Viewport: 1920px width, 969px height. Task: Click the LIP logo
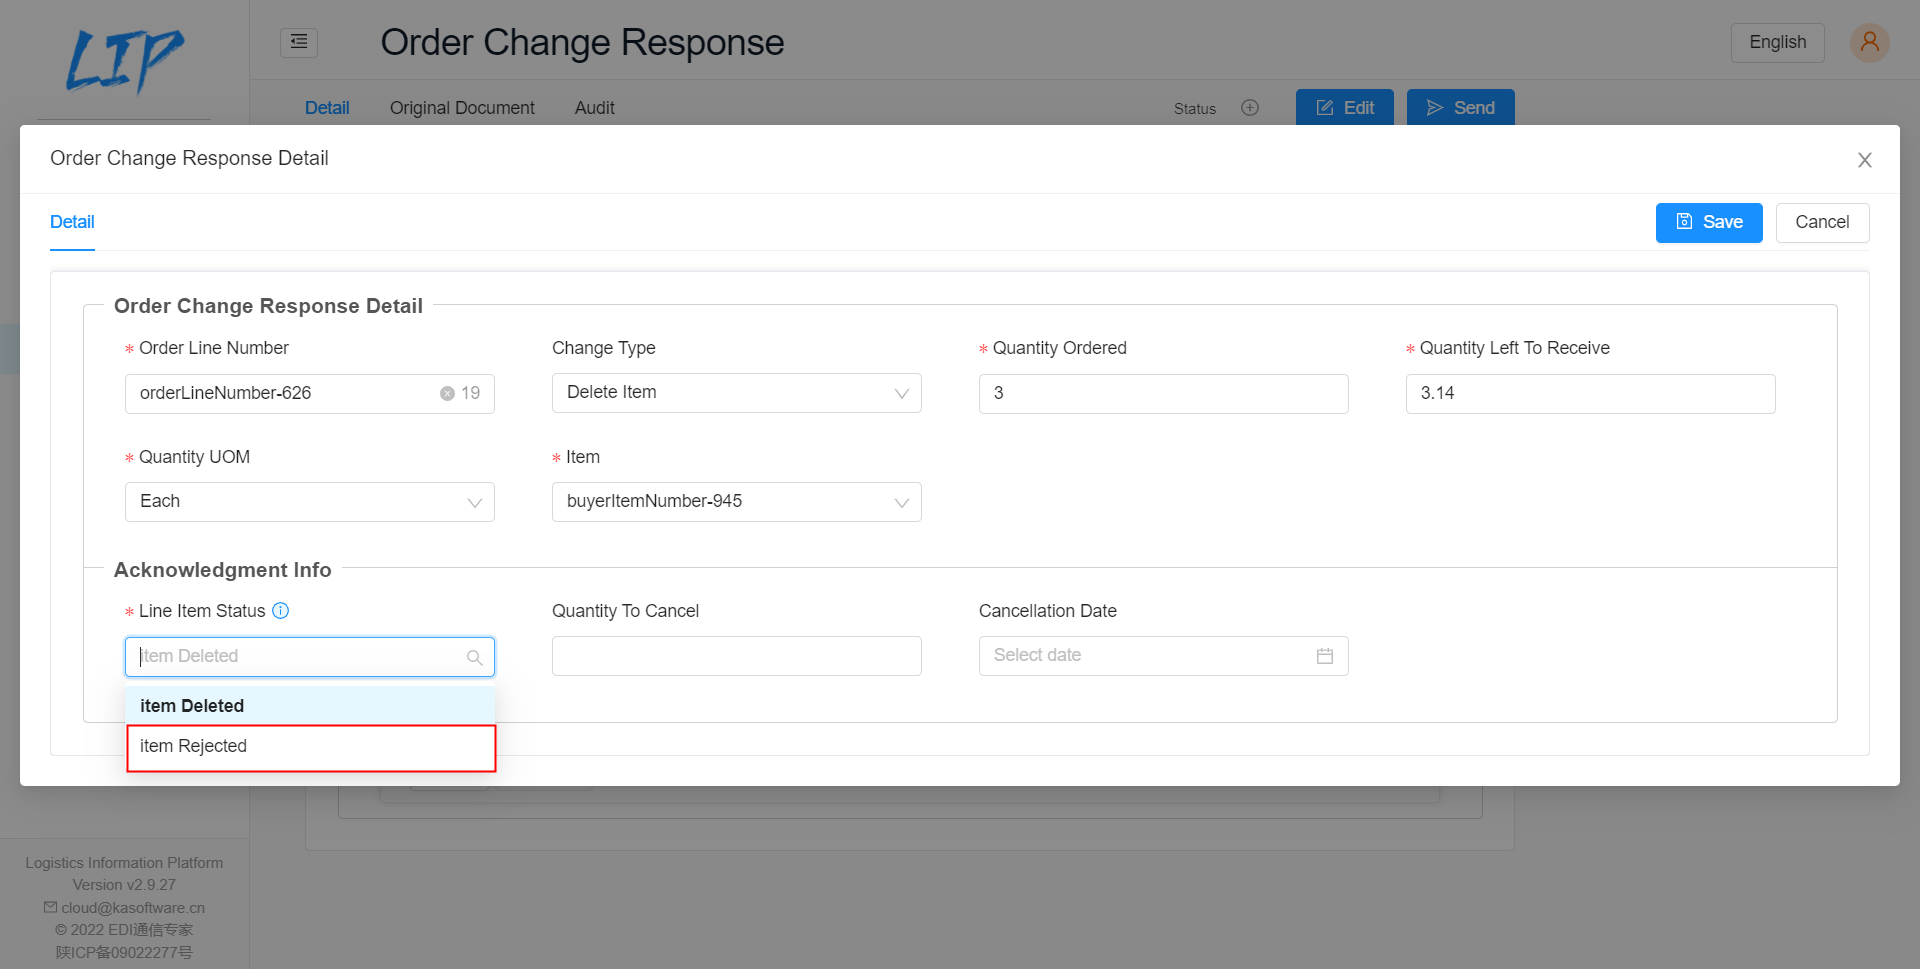(124, 61)
